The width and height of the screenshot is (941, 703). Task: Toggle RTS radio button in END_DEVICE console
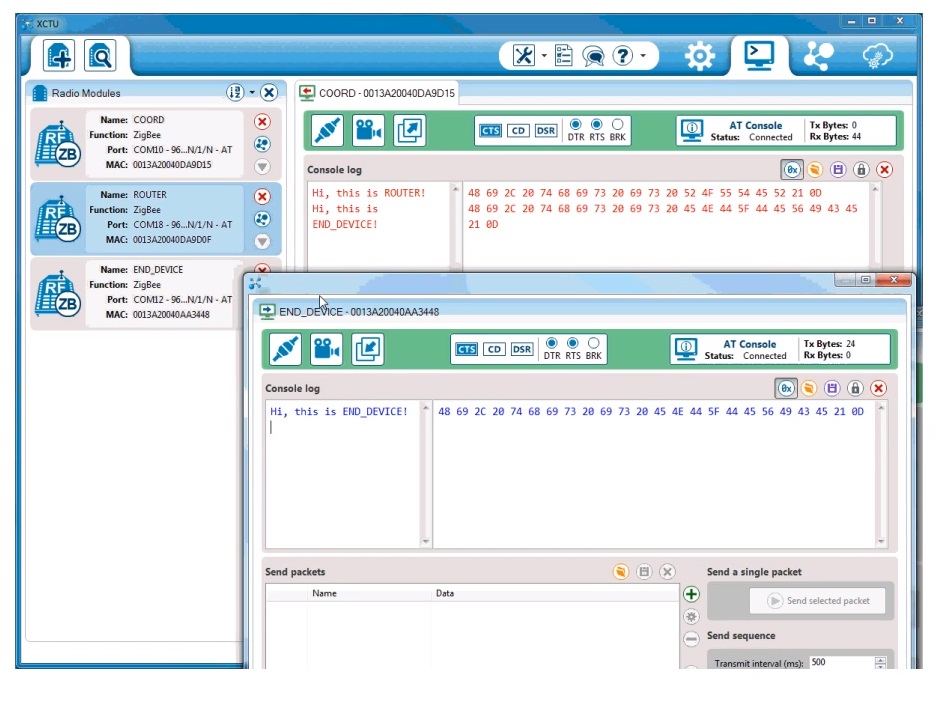[573, 343]
